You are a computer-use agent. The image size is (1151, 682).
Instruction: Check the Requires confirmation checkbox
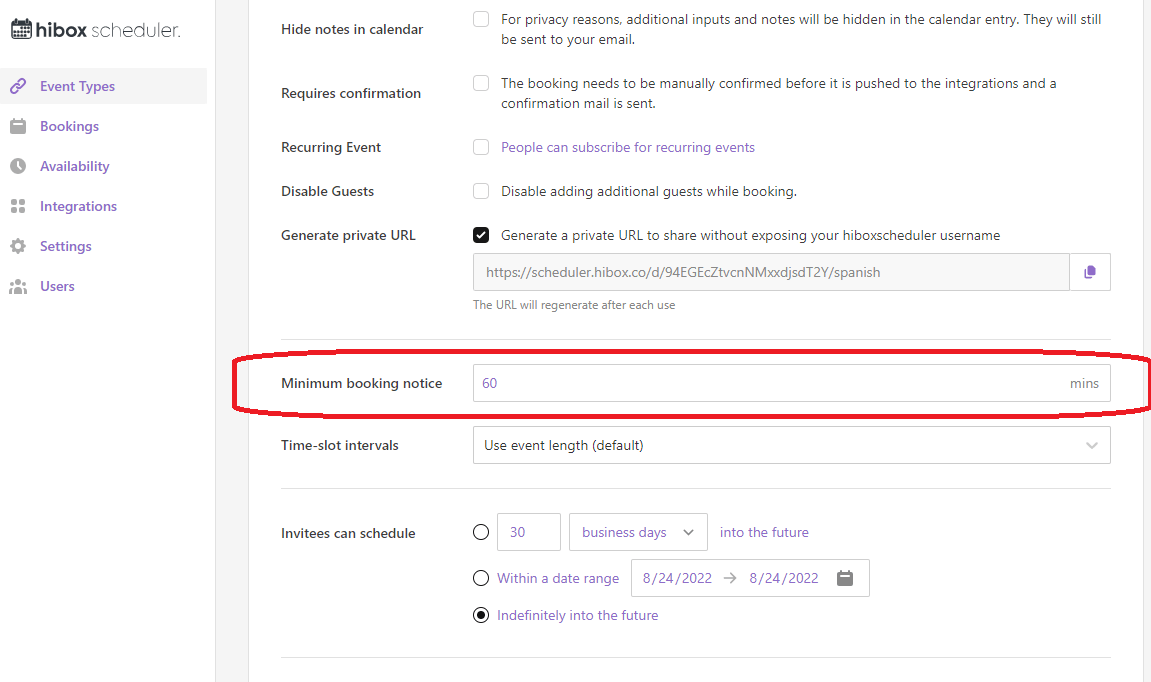[x=481, y=83]
